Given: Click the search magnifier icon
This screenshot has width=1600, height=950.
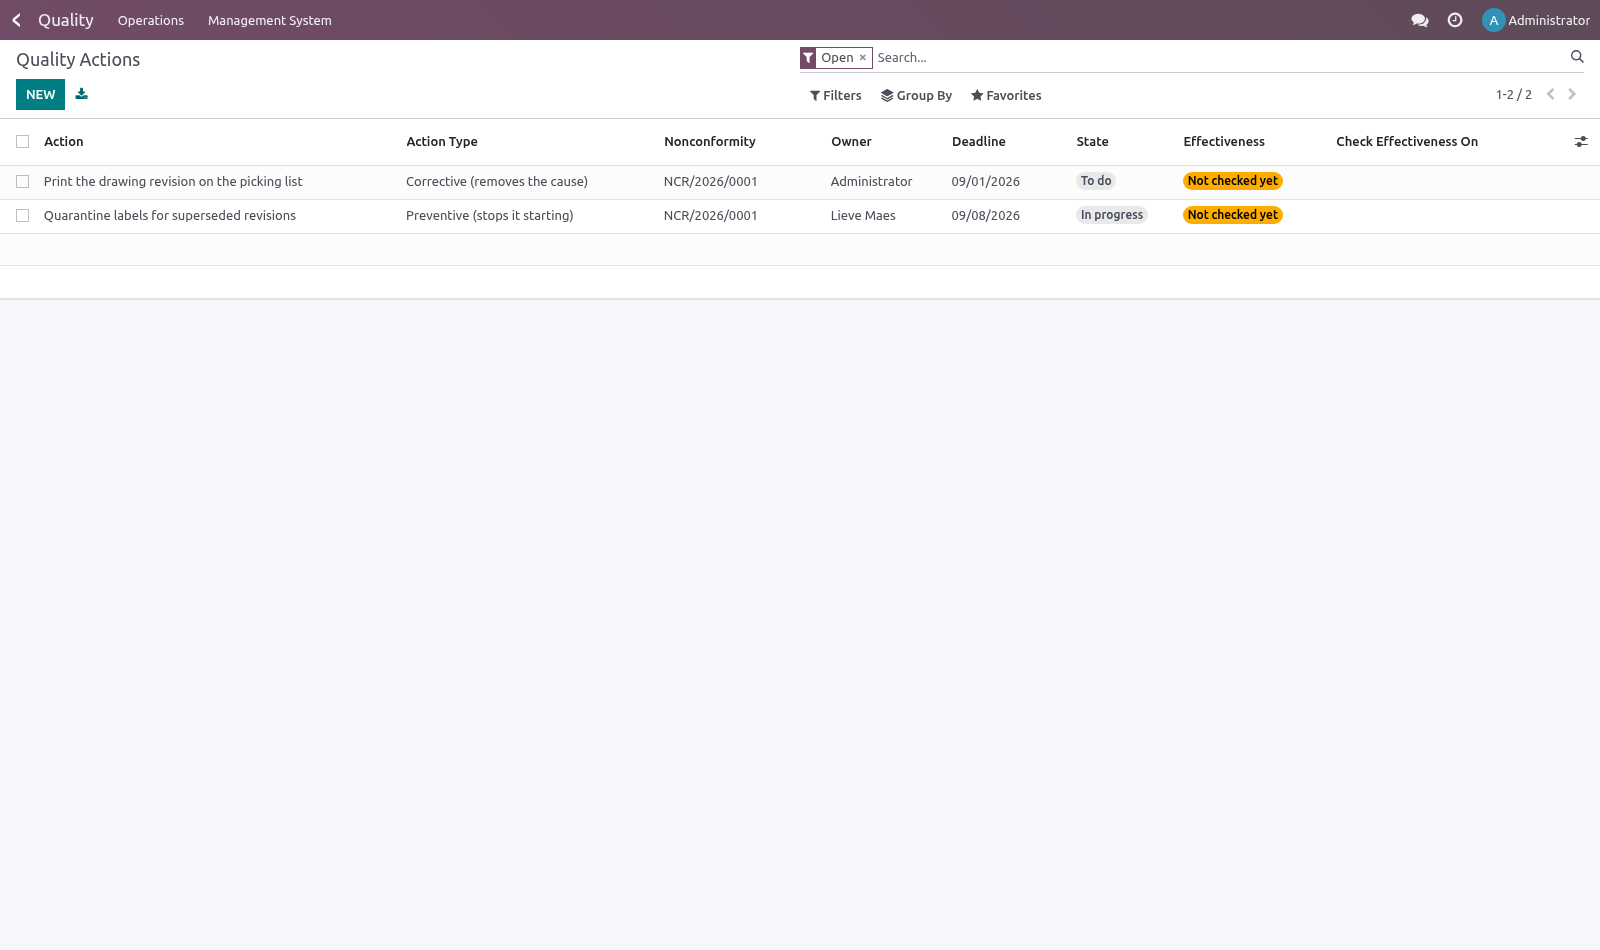Looking at the screenshot, I should 1577,57.
